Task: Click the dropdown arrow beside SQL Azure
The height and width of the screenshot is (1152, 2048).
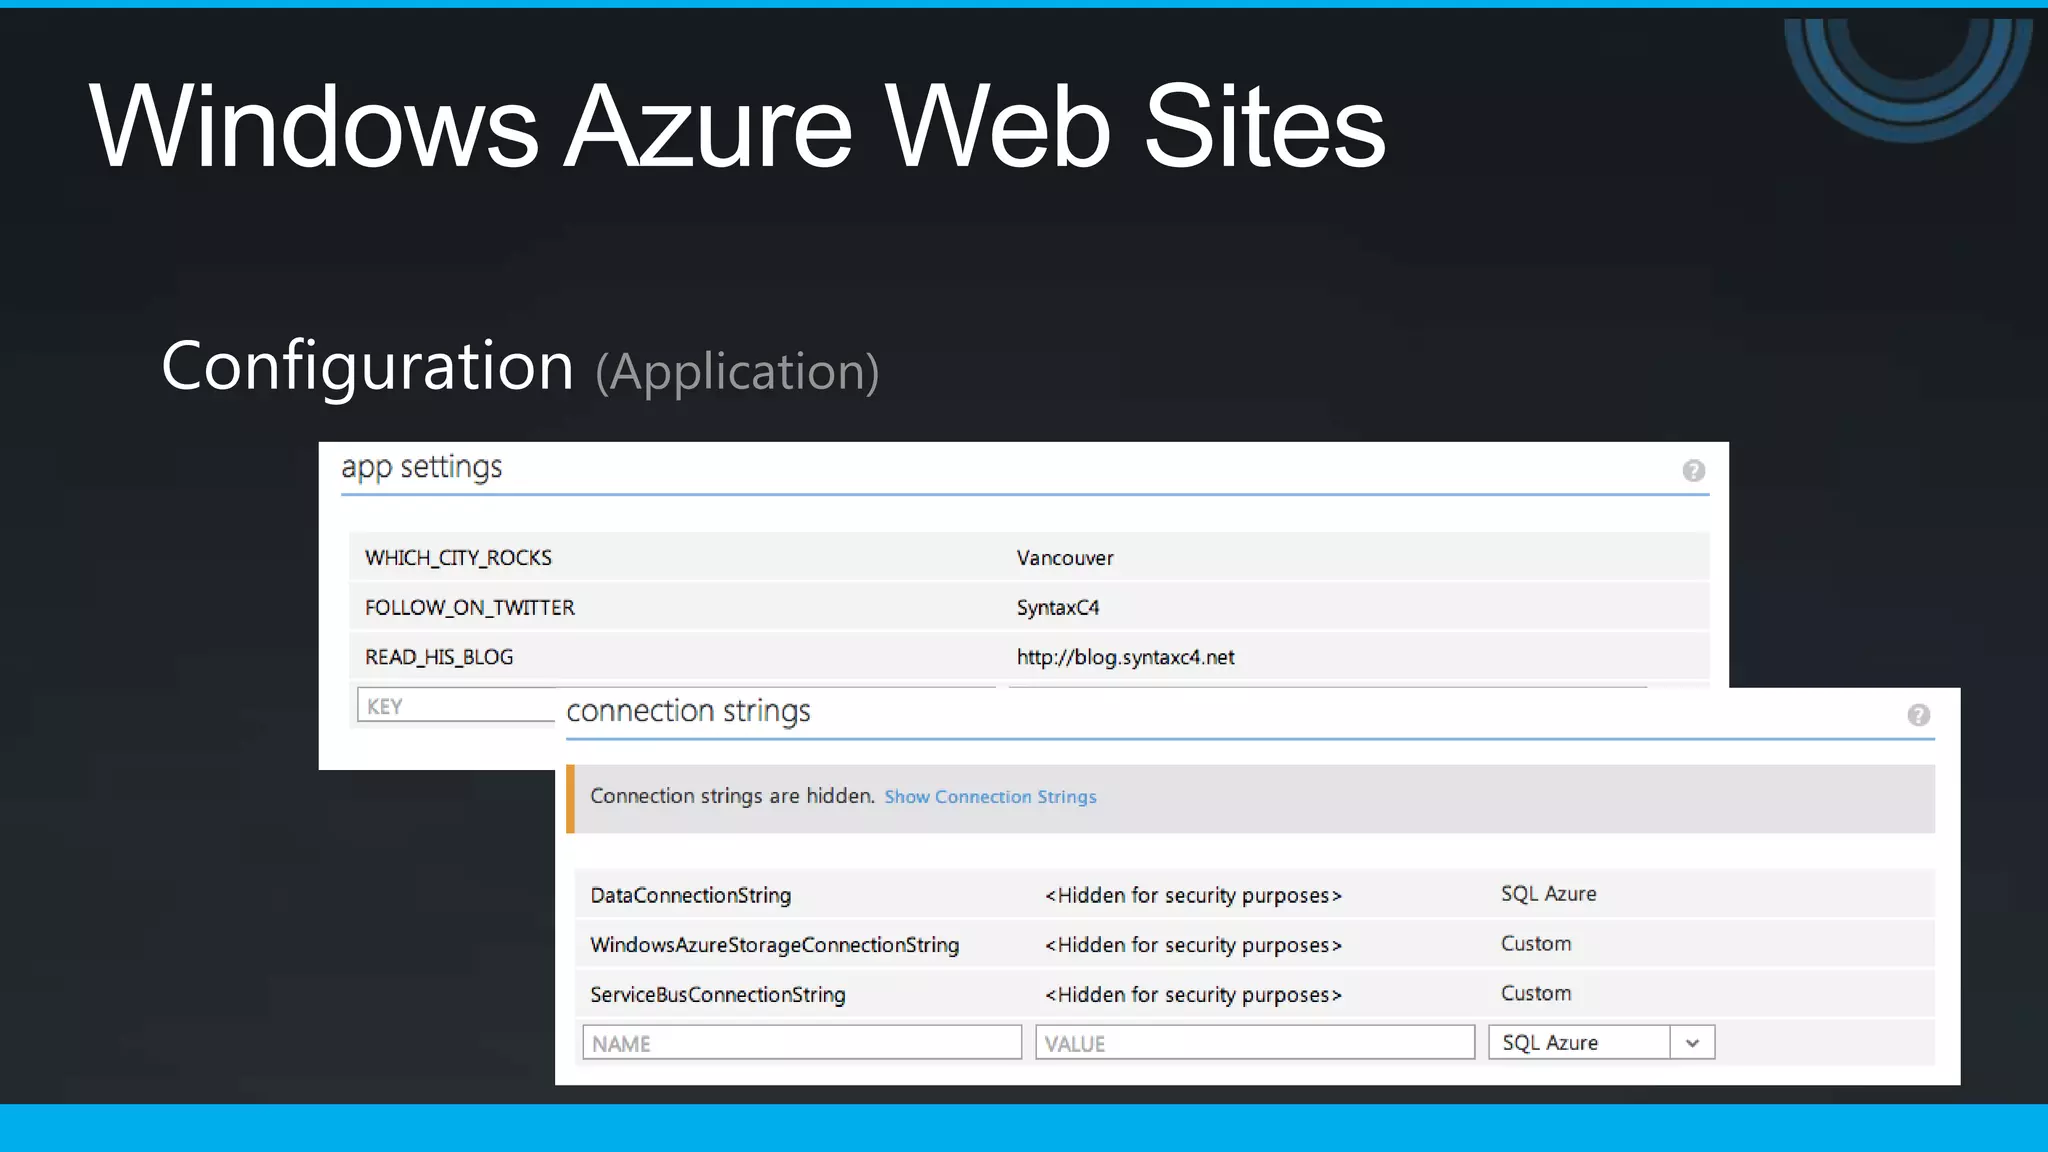Action: pyautogui.click(x=1692, y=1043)
